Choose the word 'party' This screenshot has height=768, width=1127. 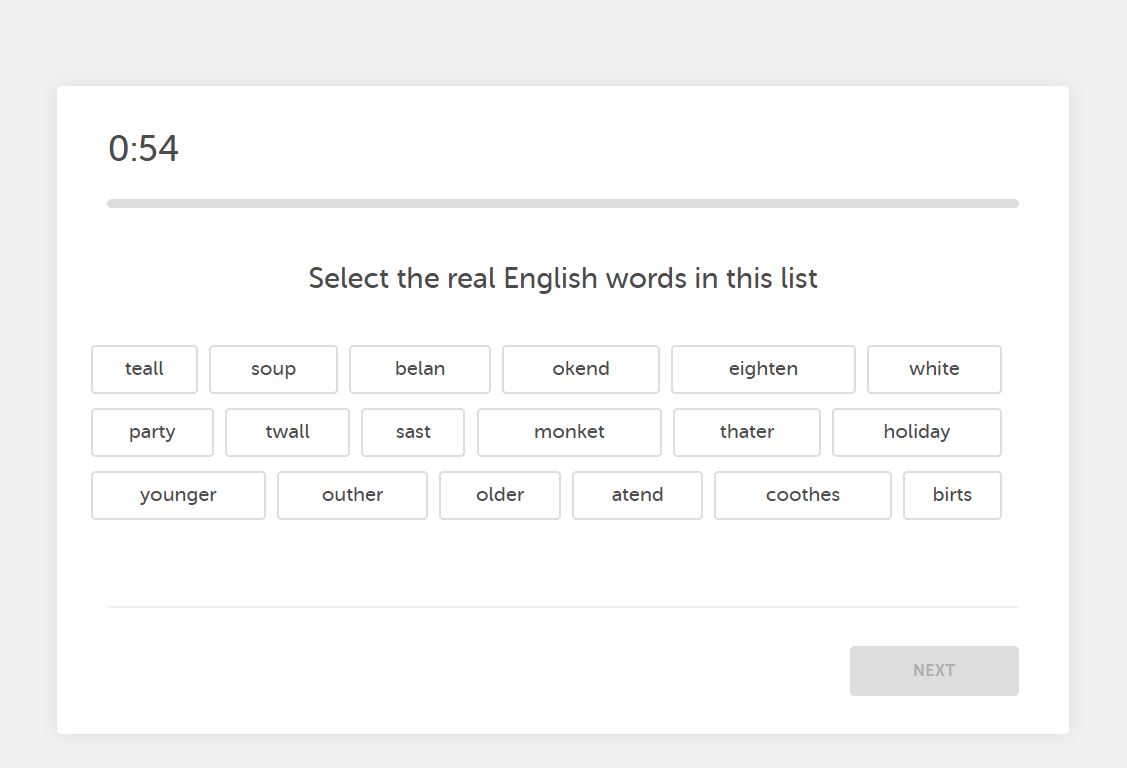pyautogui.click(x=152, y=432)
